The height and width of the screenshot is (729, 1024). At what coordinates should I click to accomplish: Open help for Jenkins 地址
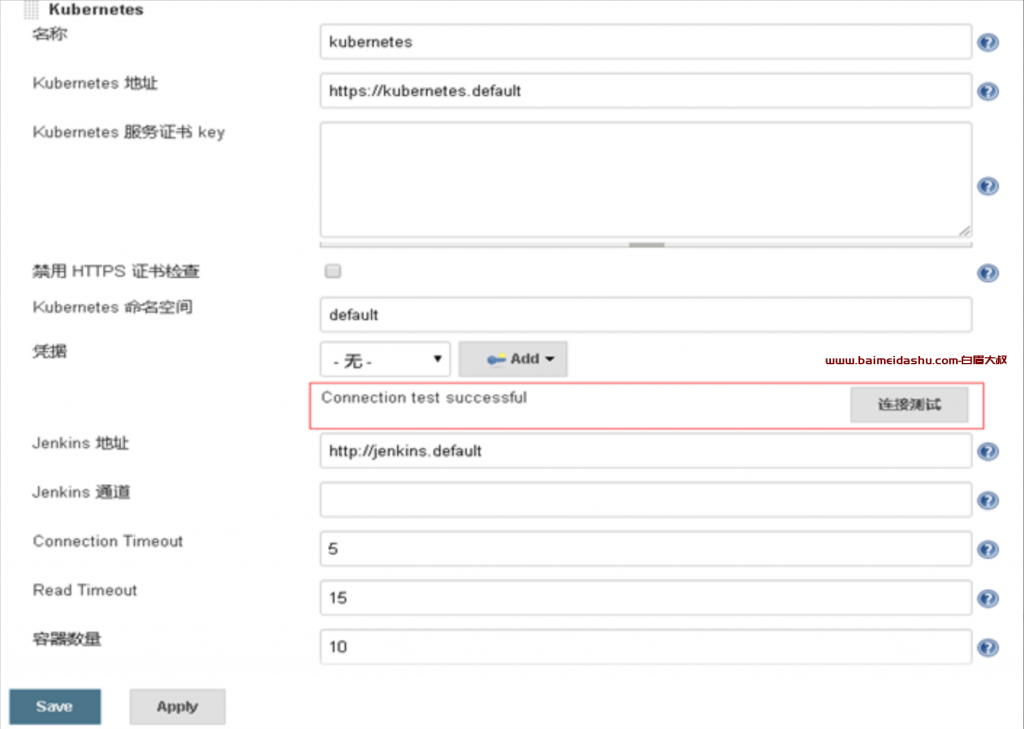[x=988, y=450]
